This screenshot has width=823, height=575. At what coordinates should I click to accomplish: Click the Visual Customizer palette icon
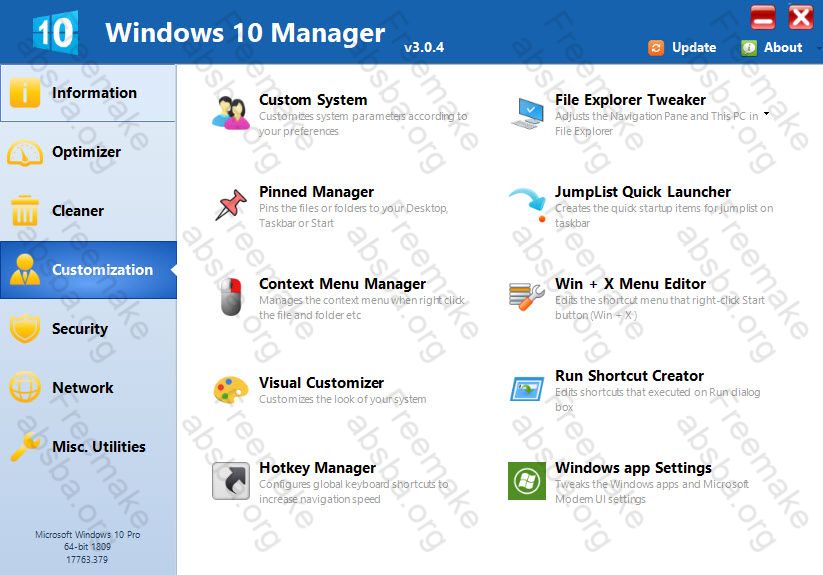(231, 390)
